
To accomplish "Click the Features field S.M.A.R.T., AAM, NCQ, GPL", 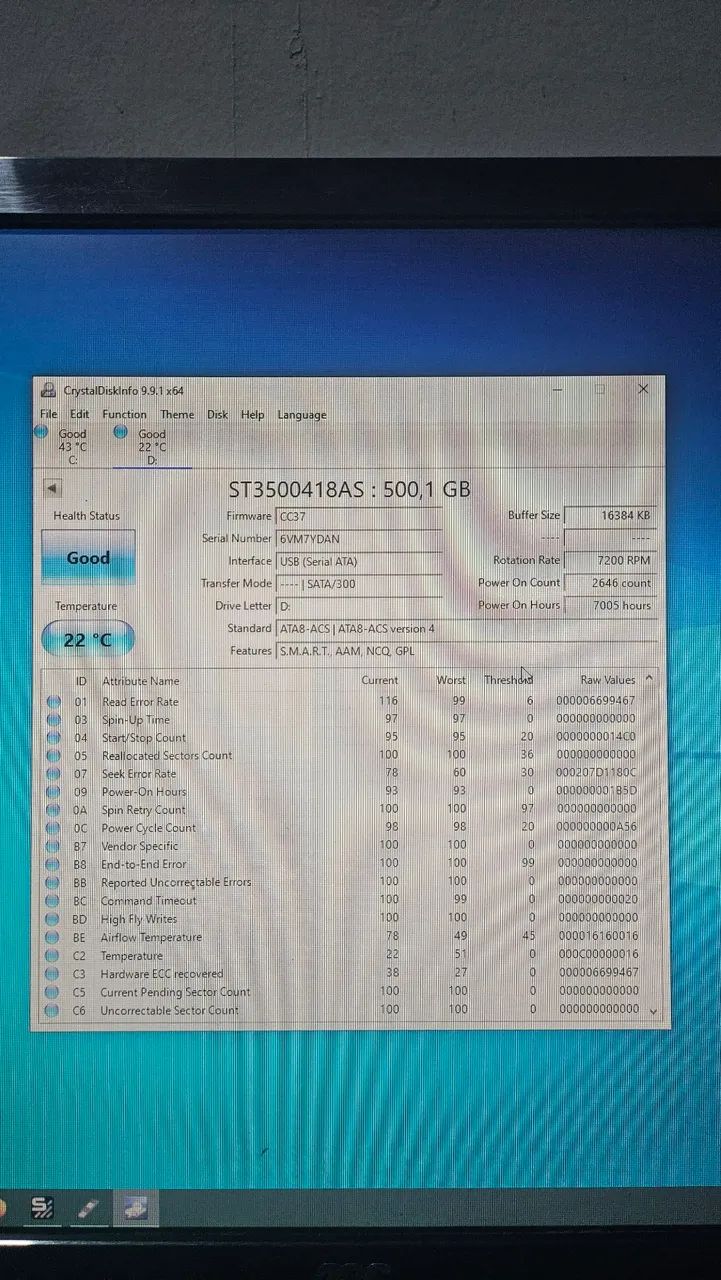I will click(x=467, y=651).
